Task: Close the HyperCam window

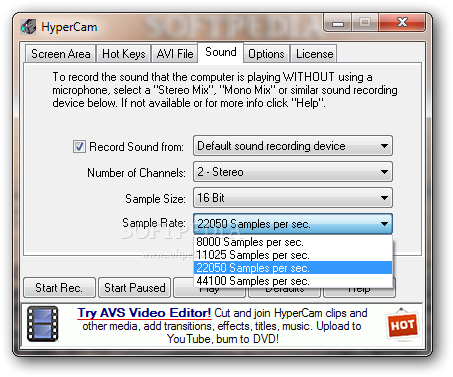Action: pyautogui.click(x=402, y=23)
